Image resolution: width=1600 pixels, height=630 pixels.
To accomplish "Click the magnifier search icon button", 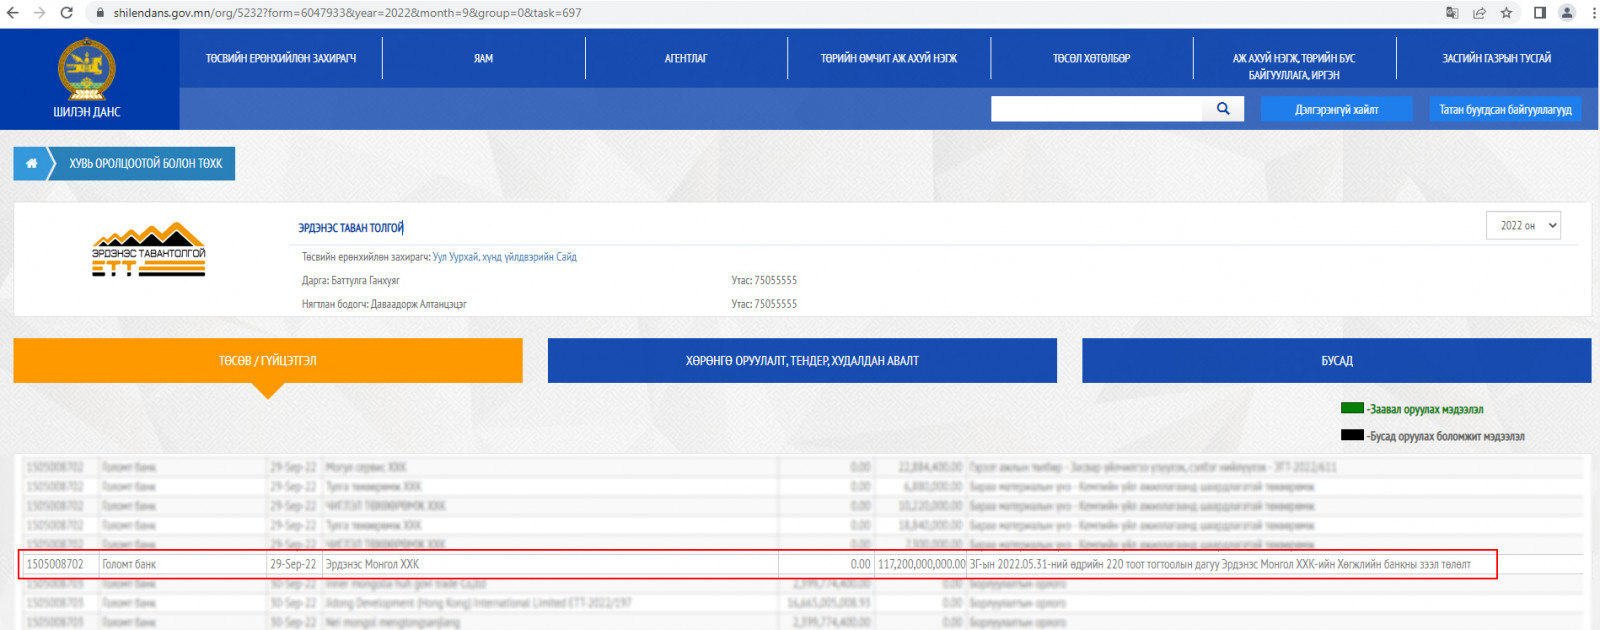I will pyautogui.click(x=1223, y=109).
